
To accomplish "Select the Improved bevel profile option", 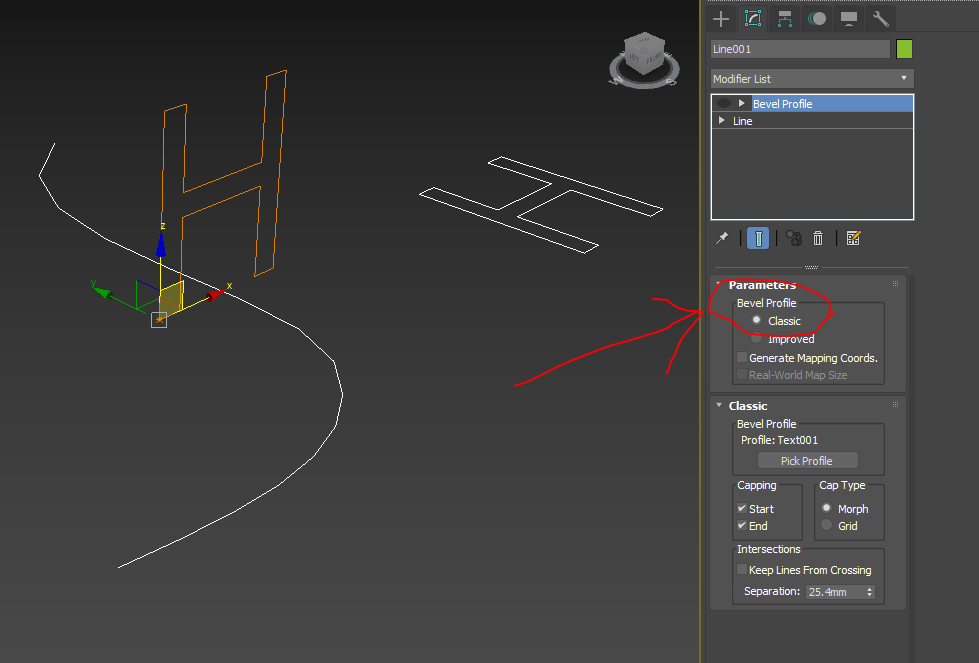I will pos(756,339).
